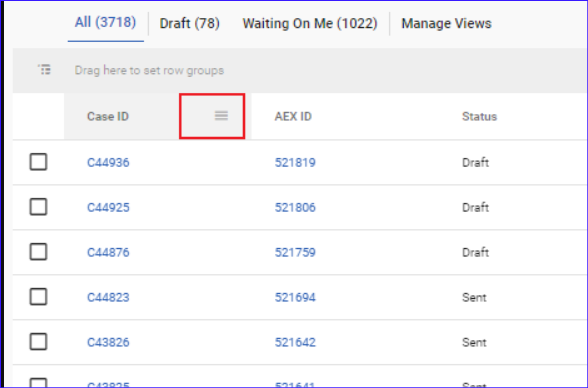Click the Sent status of case C43826
Image resolution: width=588 pixels, height=388 pixels.
click(x=474, y=343)
